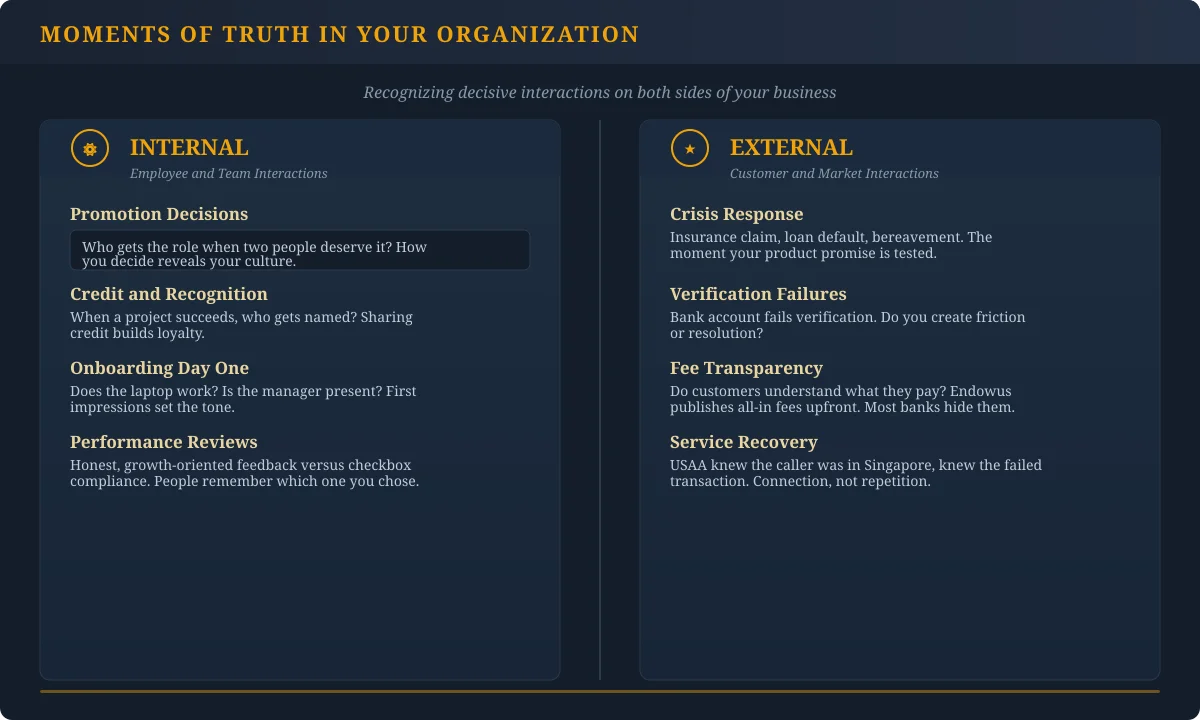The image size is (1200, 720).
Task: Click the star icon beside EXTERNAL
Action: tap(689, 148)
